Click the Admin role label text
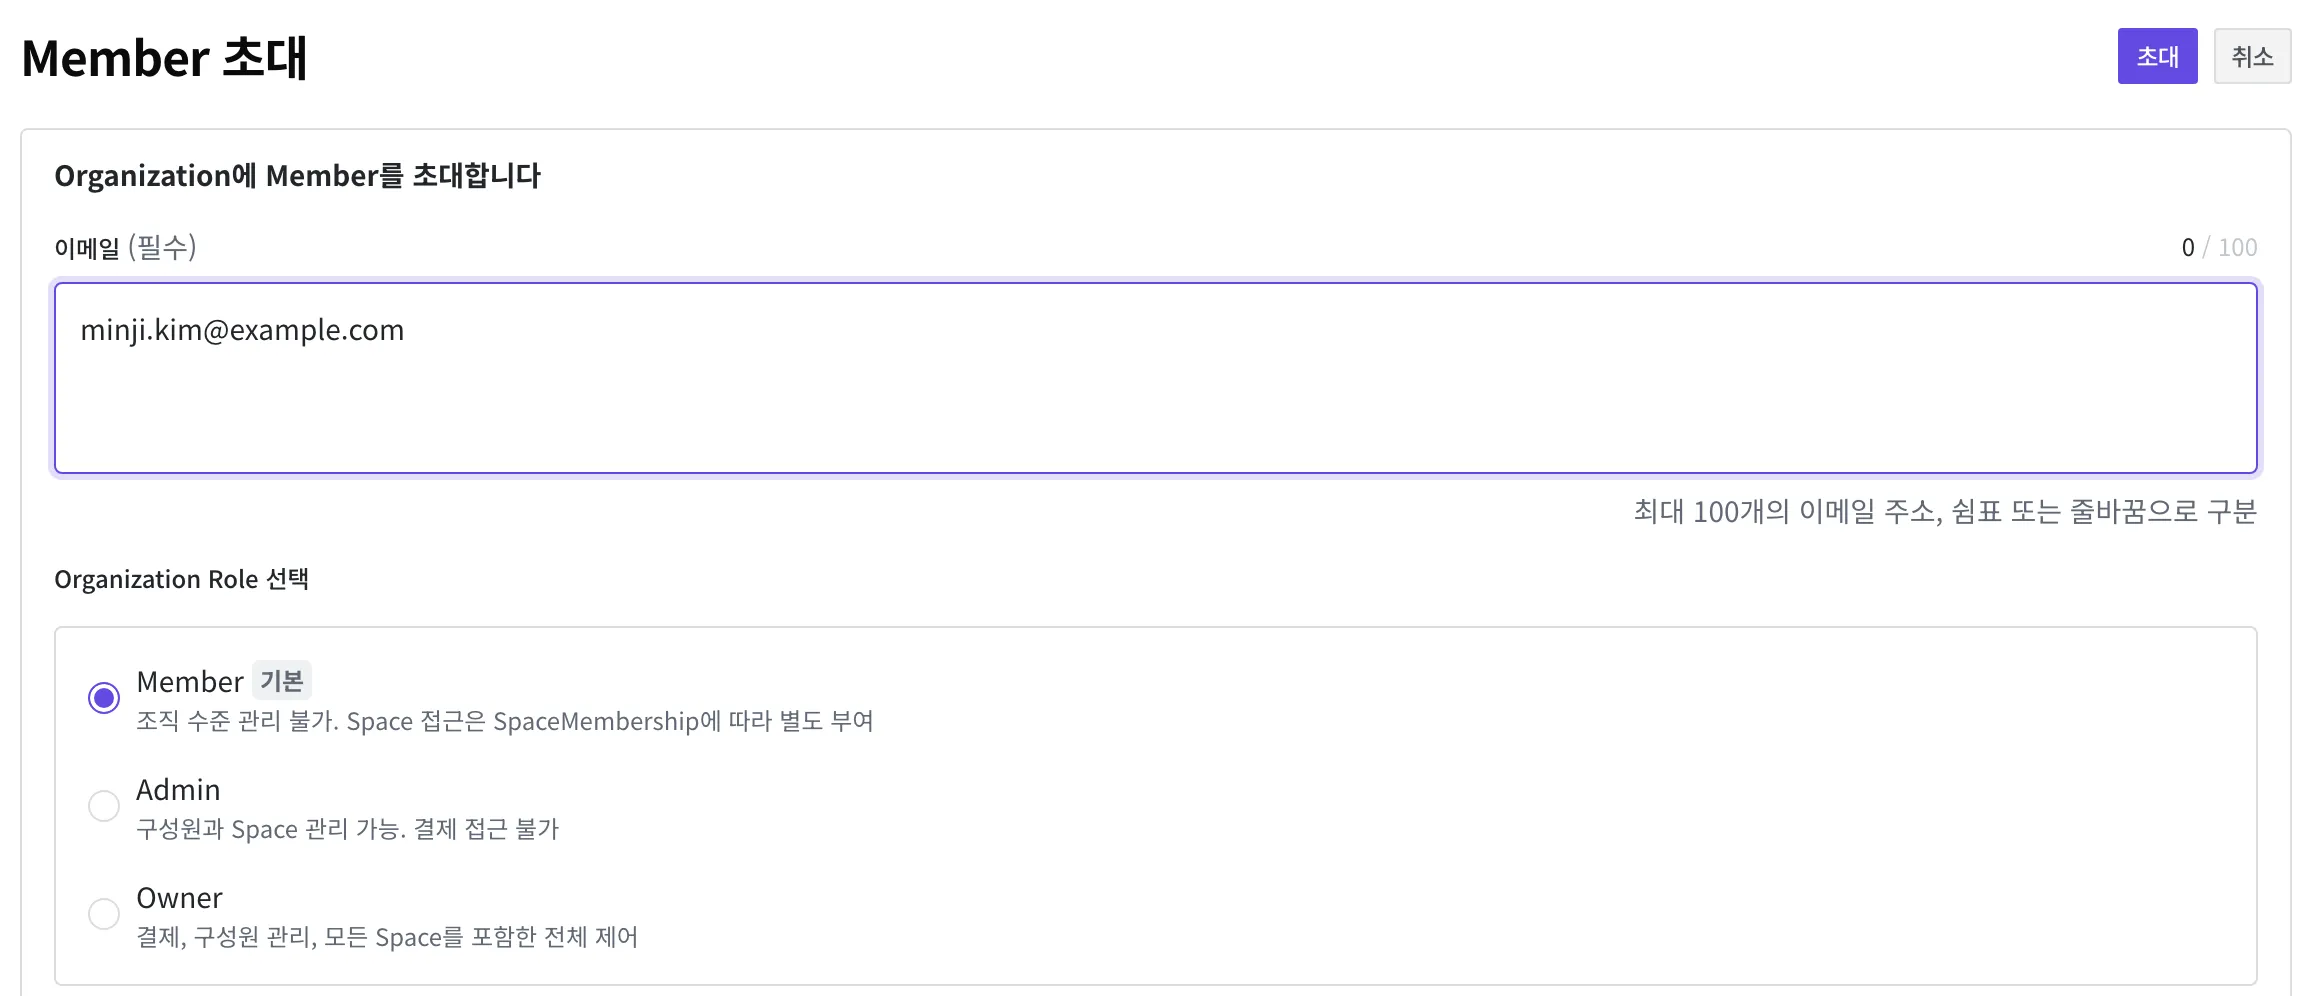The image size is (2316, 996). (x=178, y=790)
